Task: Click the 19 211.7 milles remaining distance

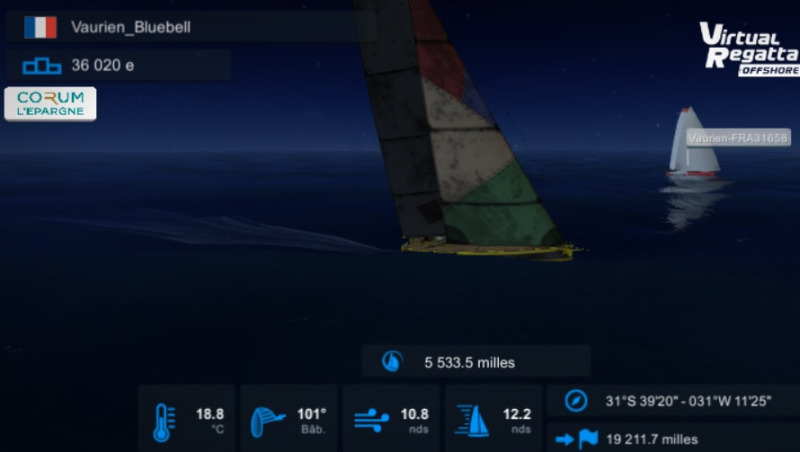Action: click(652, 439)
